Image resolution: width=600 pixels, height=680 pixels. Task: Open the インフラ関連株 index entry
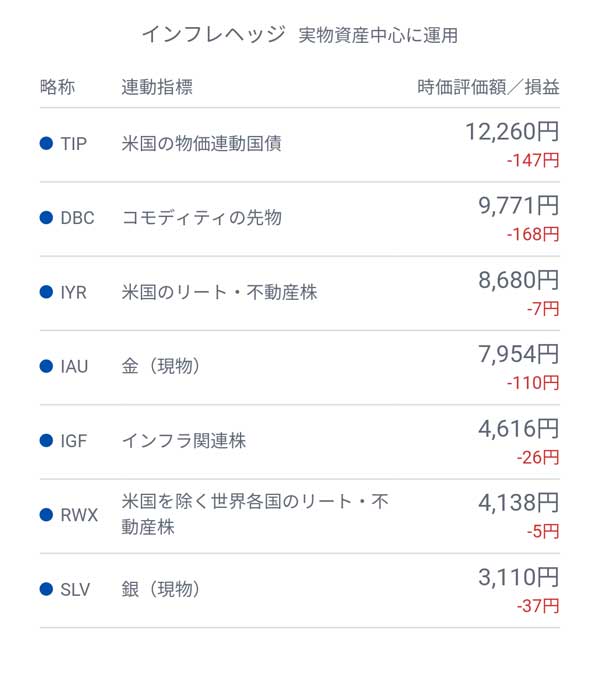183,441
